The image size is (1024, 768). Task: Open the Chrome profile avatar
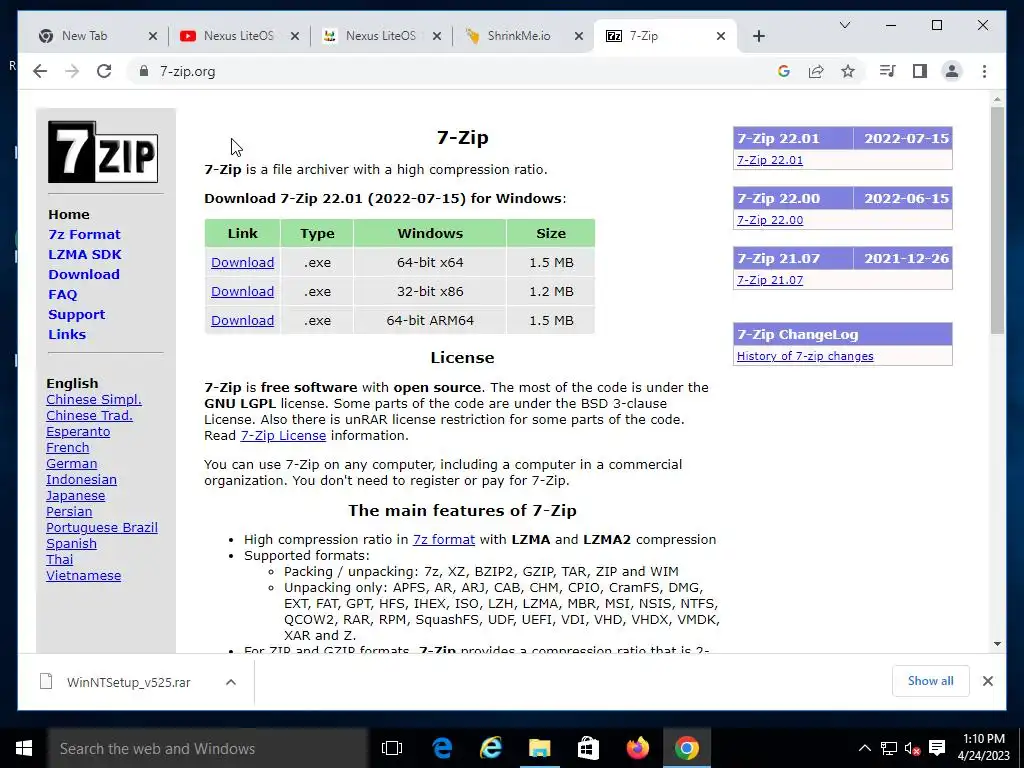click(x=952, y=71)
